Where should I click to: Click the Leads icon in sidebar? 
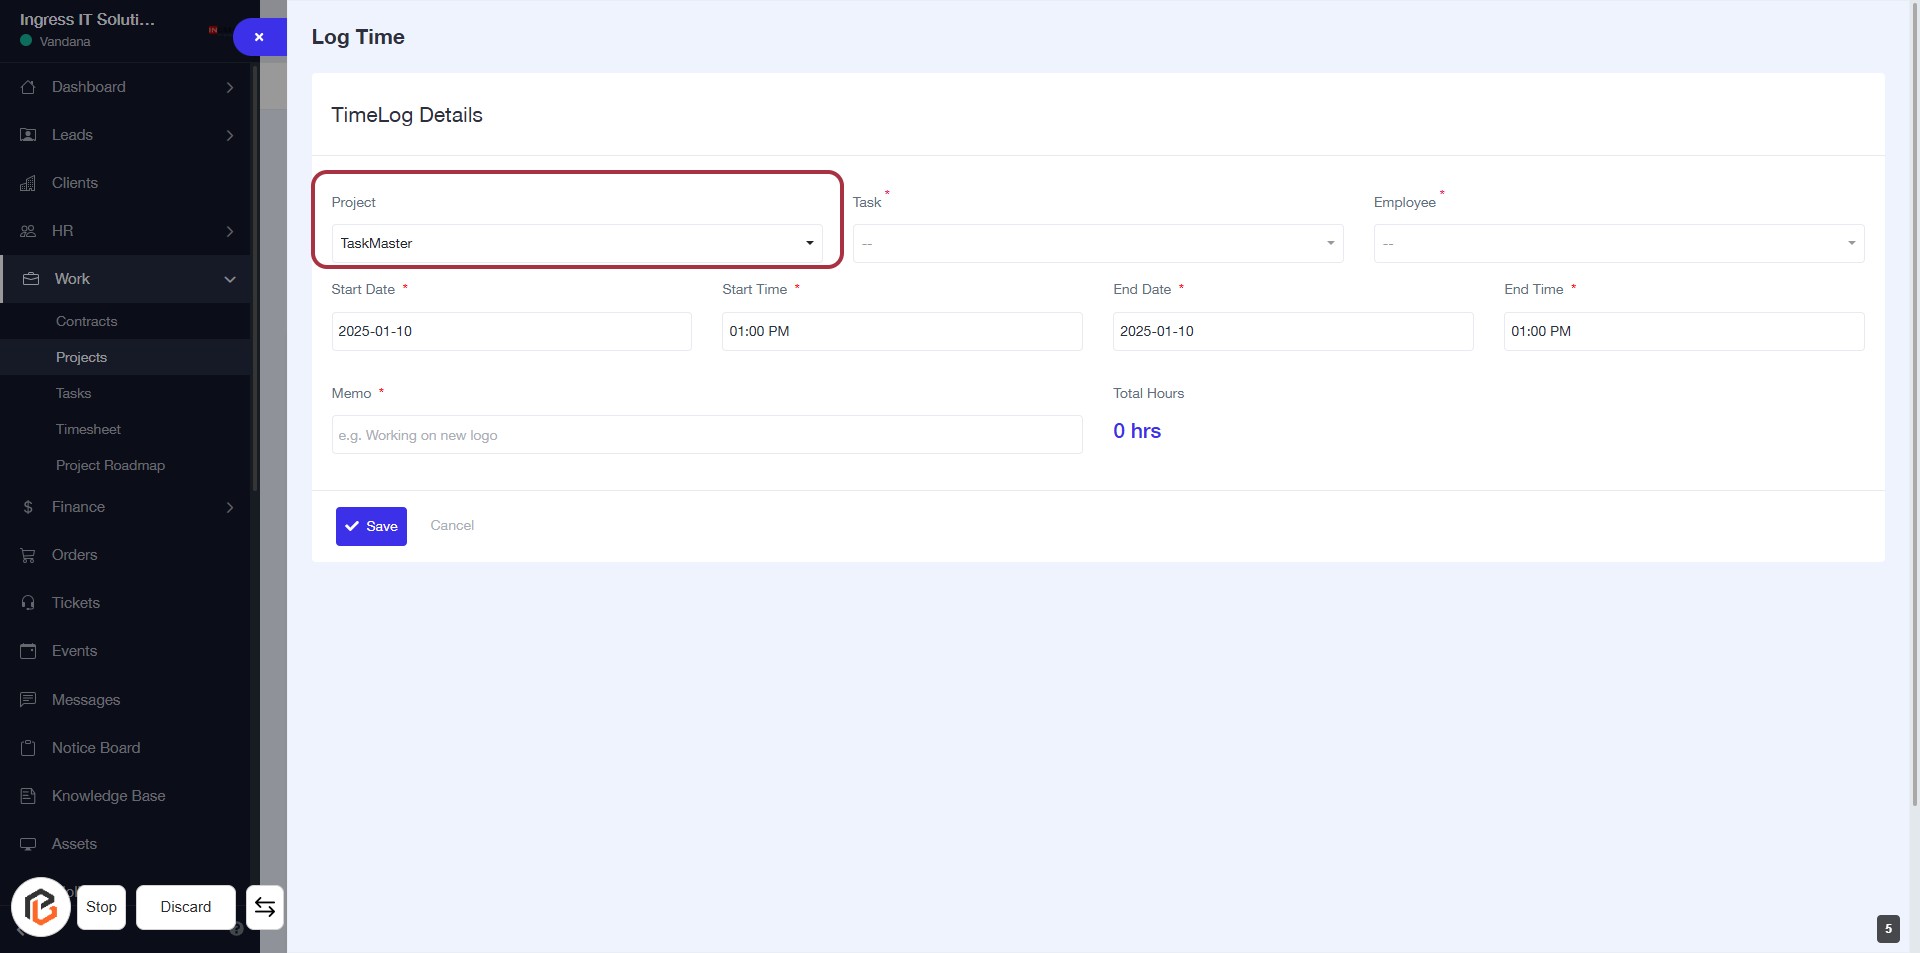tap(28, 135)
